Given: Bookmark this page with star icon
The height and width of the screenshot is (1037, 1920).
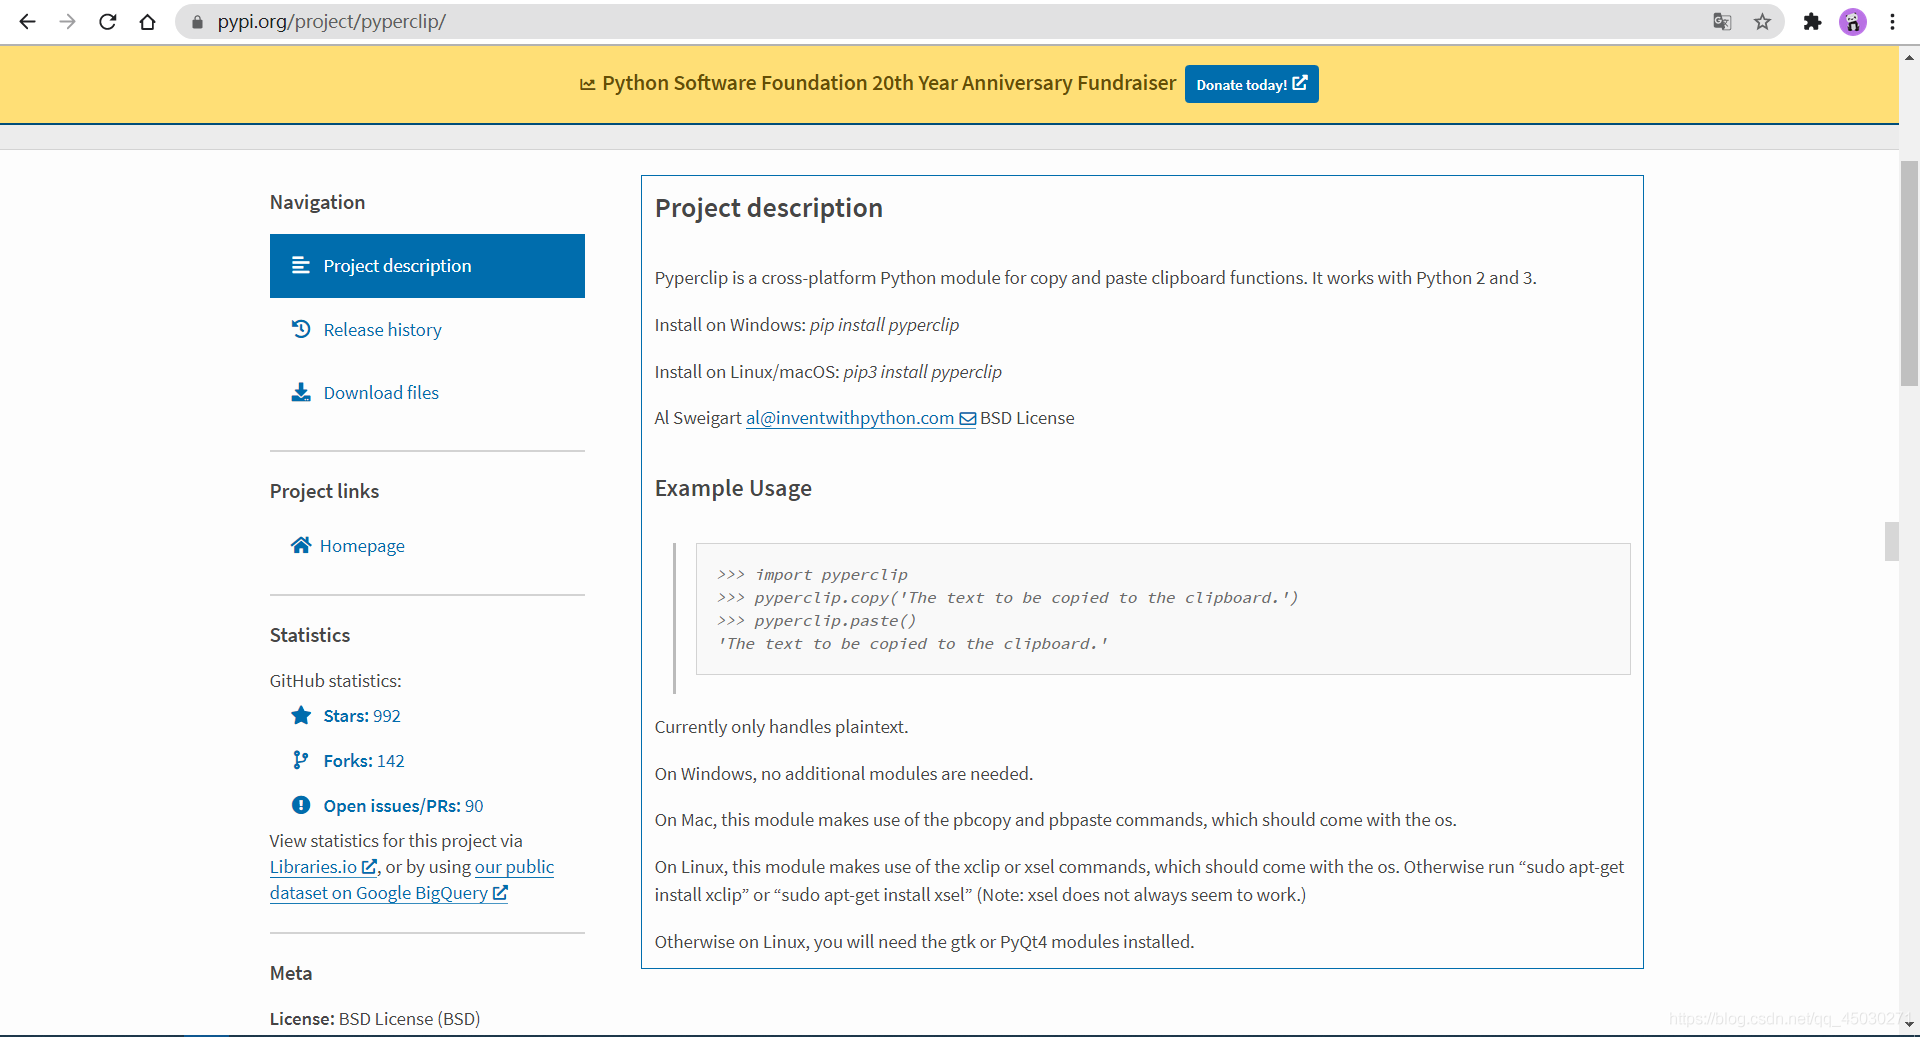Looking at the screenshot, I should pos(1762,22).
